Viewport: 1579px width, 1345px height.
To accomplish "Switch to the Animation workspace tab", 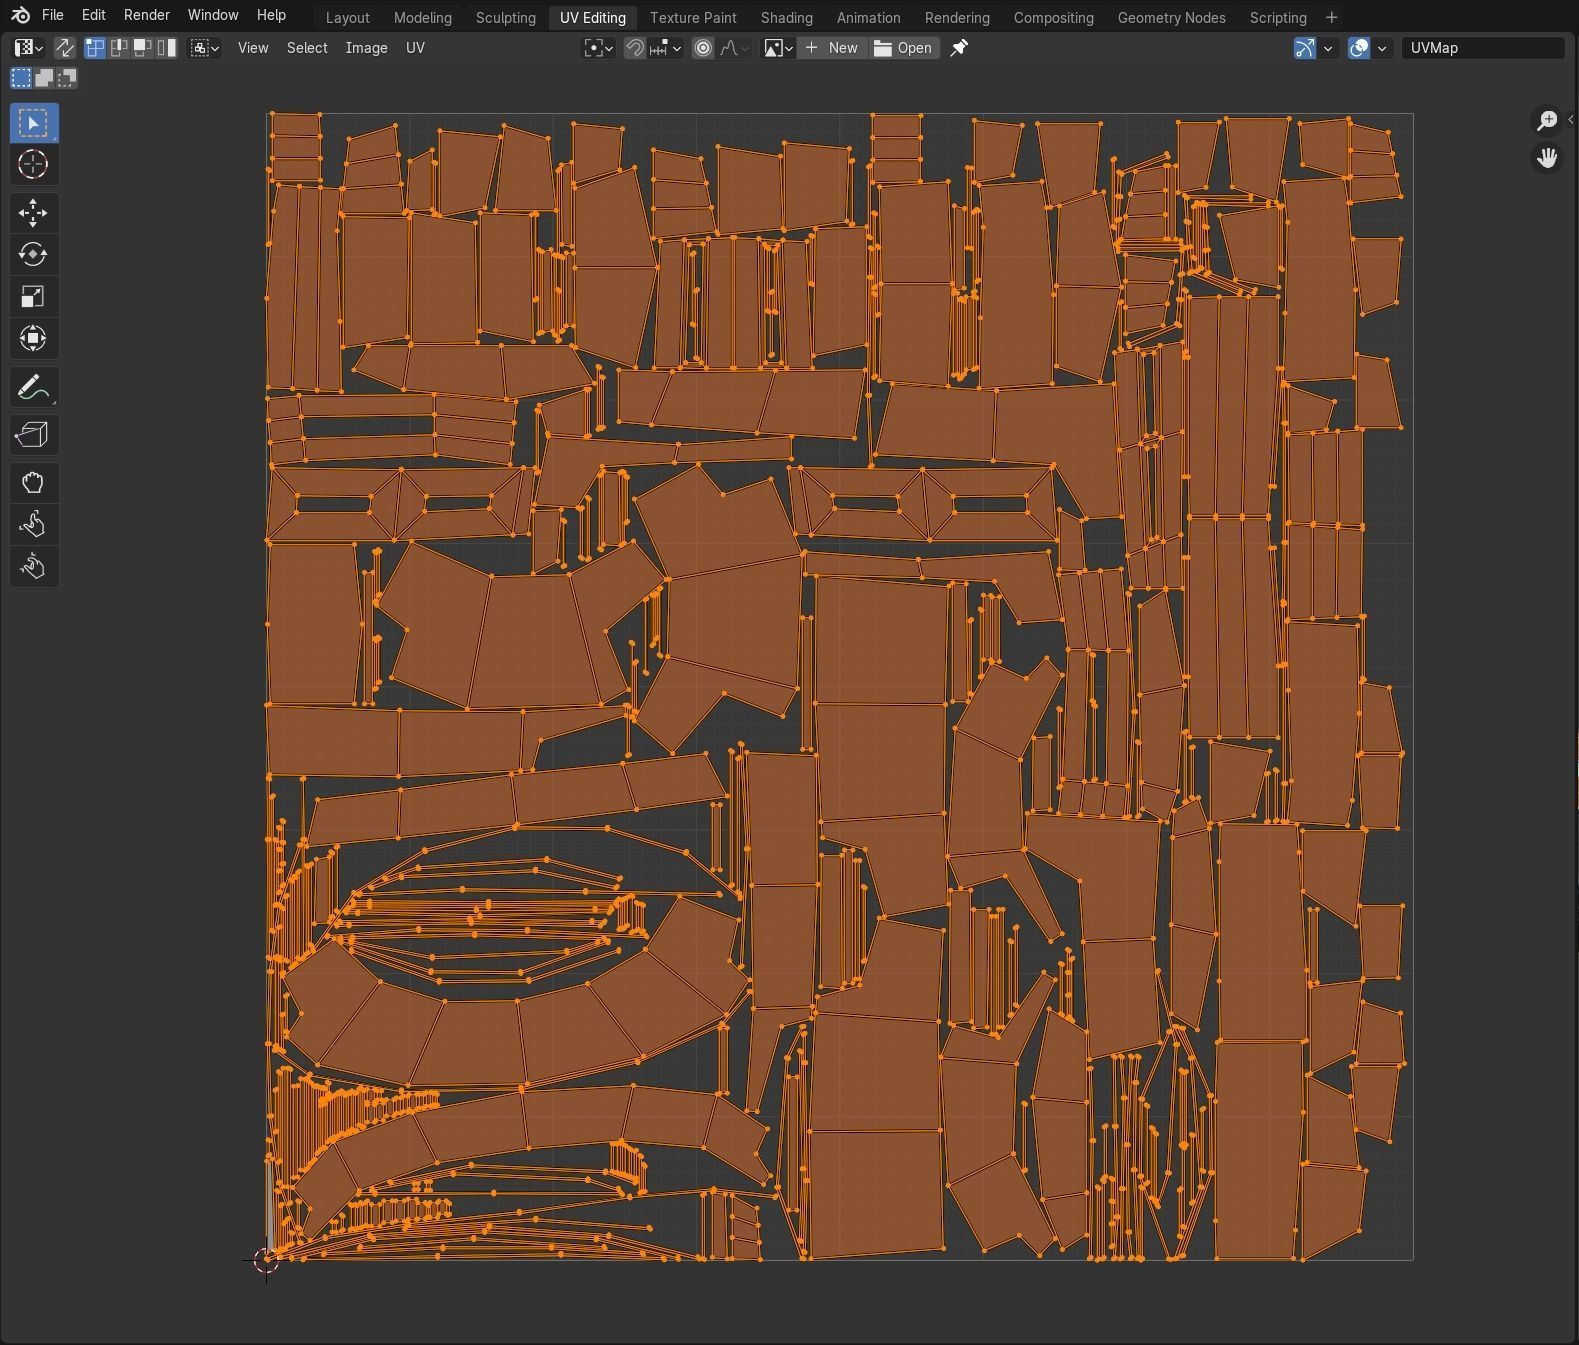I will coord(869,18).
